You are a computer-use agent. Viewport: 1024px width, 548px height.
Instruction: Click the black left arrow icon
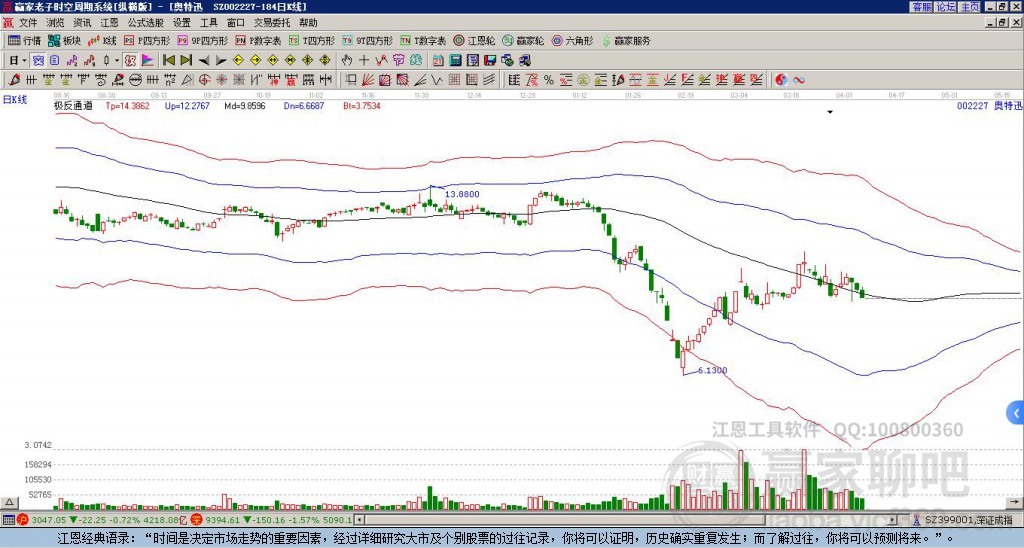(x=204, y=61)
